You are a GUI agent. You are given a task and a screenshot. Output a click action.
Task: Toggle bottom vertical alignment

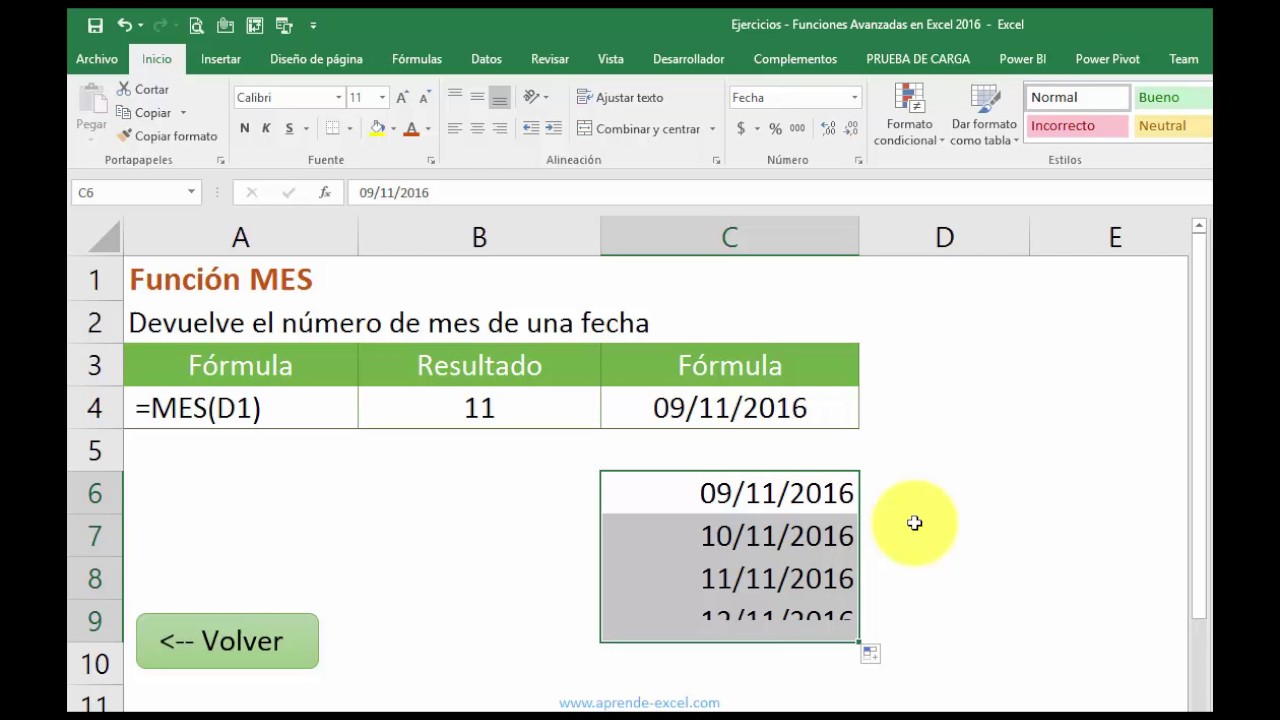(500, 96)
